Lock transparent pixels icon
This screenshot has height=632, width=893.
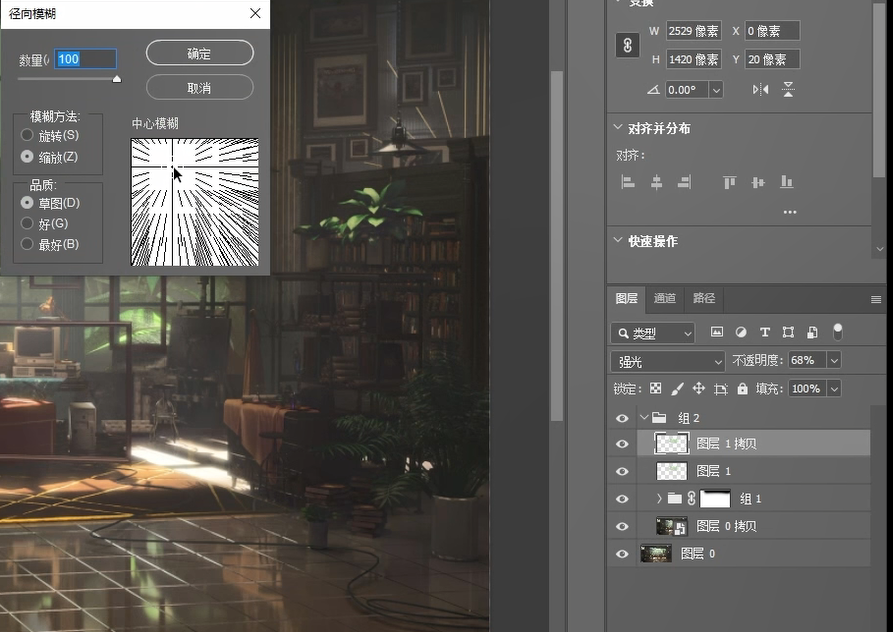[656, 388]
